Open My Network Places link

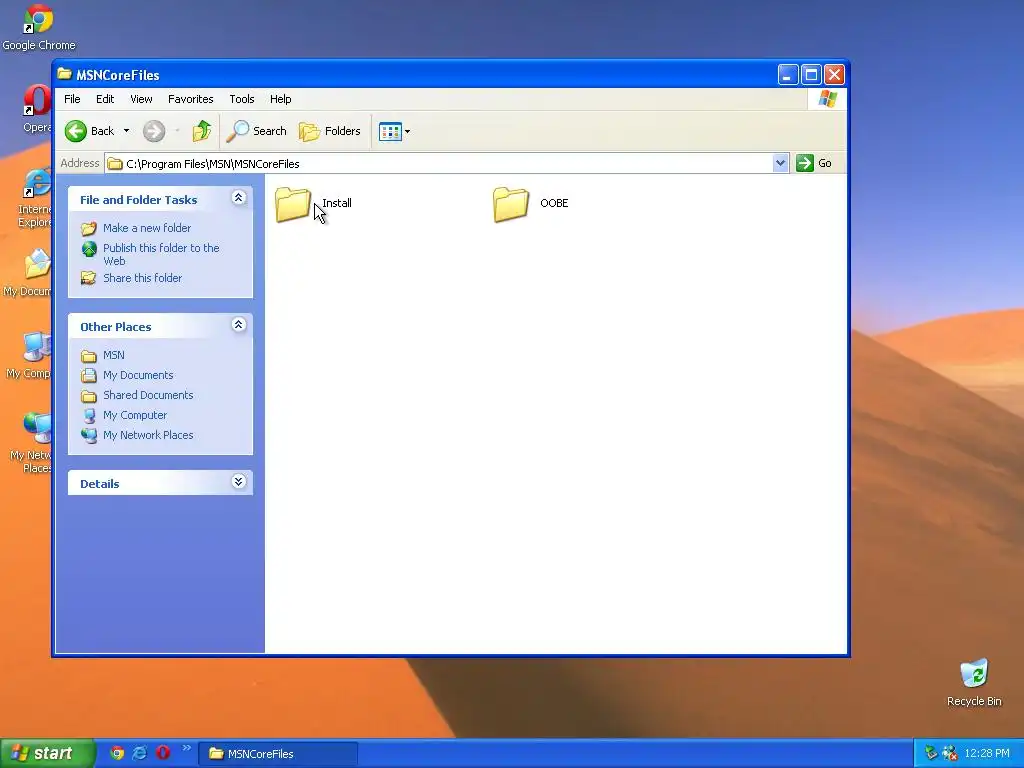[x=148, y=435]
